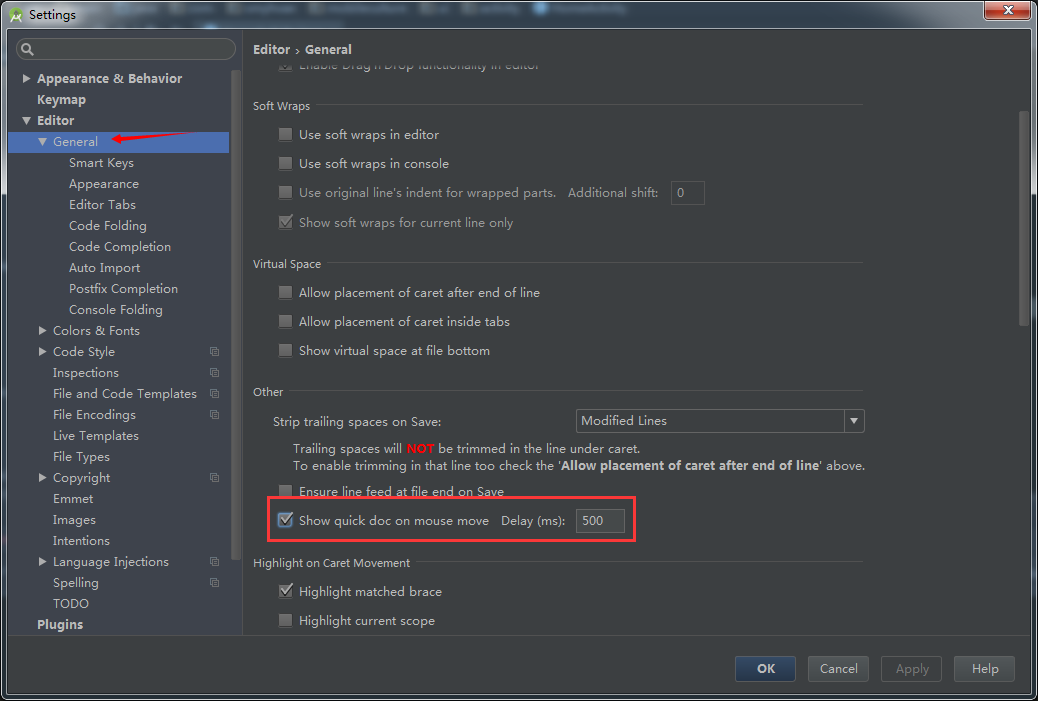Enable Show virtual space at file bottom
The height and width of the screenshot is (701, 1038).
click(x=285, y=351)
